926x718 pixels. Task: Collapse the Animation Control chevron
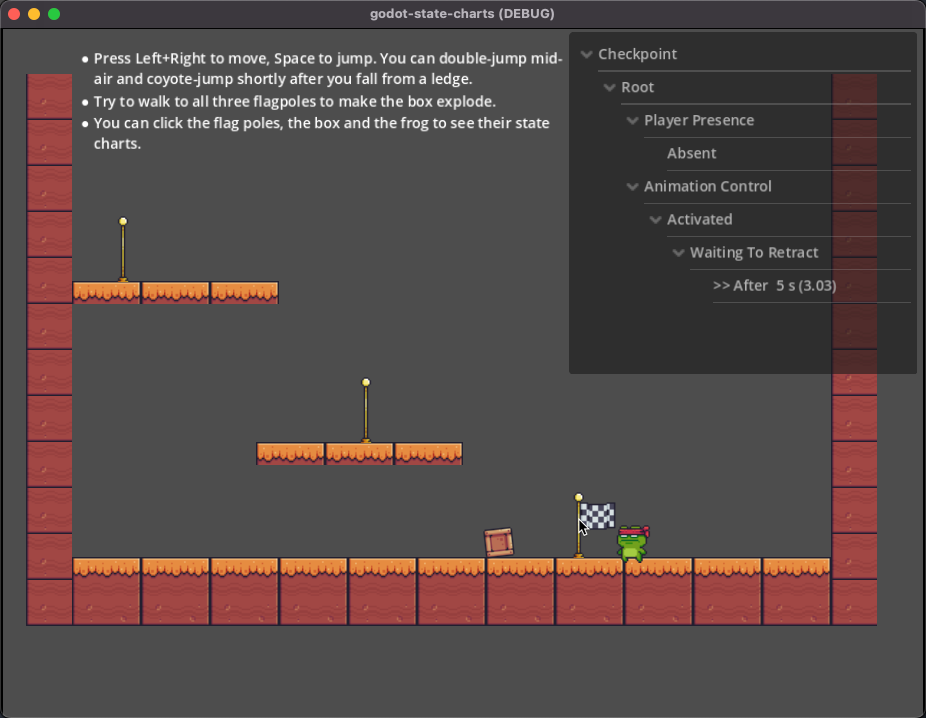[632, 187]
